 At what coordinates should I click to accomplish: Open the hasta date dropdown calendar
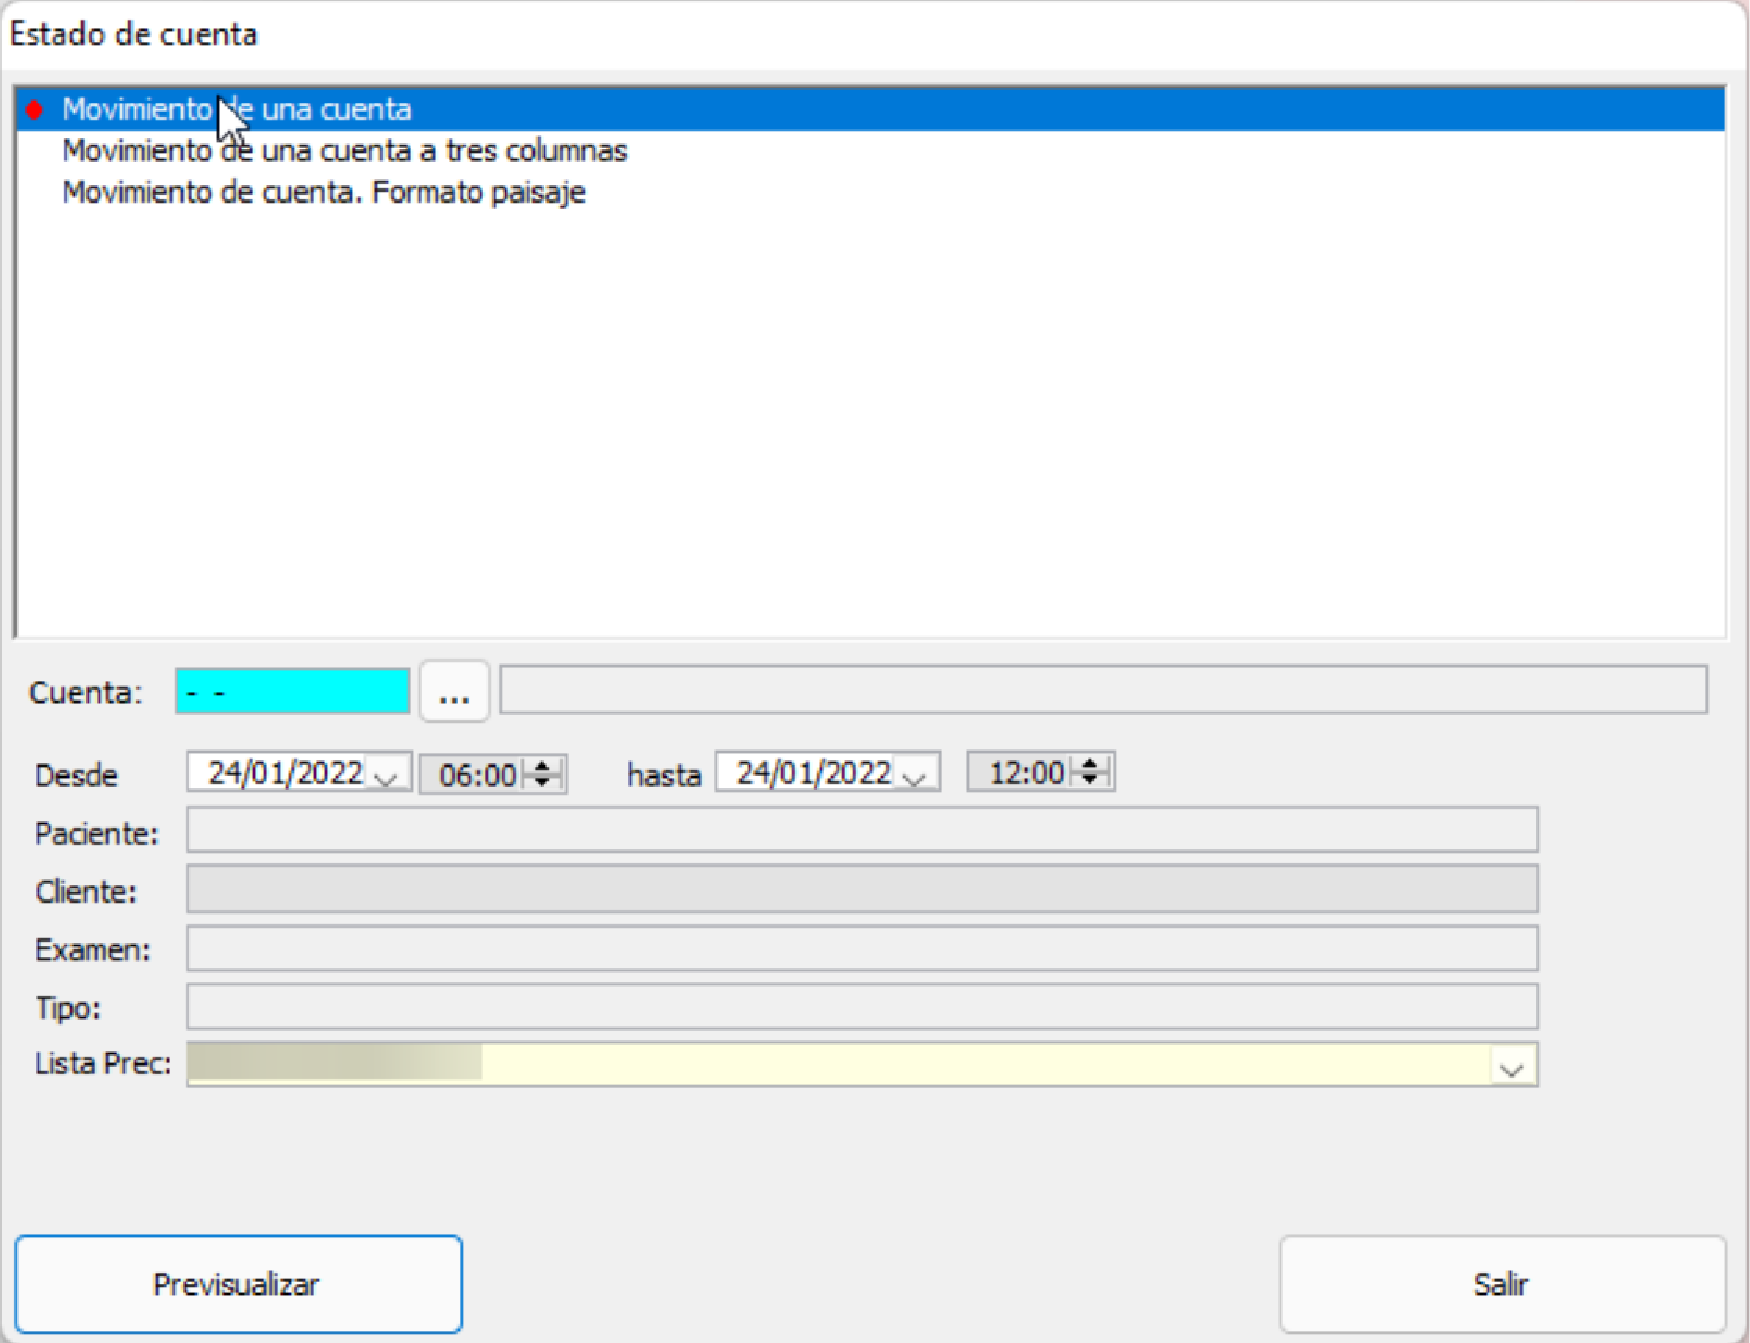[x=915, y=776]
